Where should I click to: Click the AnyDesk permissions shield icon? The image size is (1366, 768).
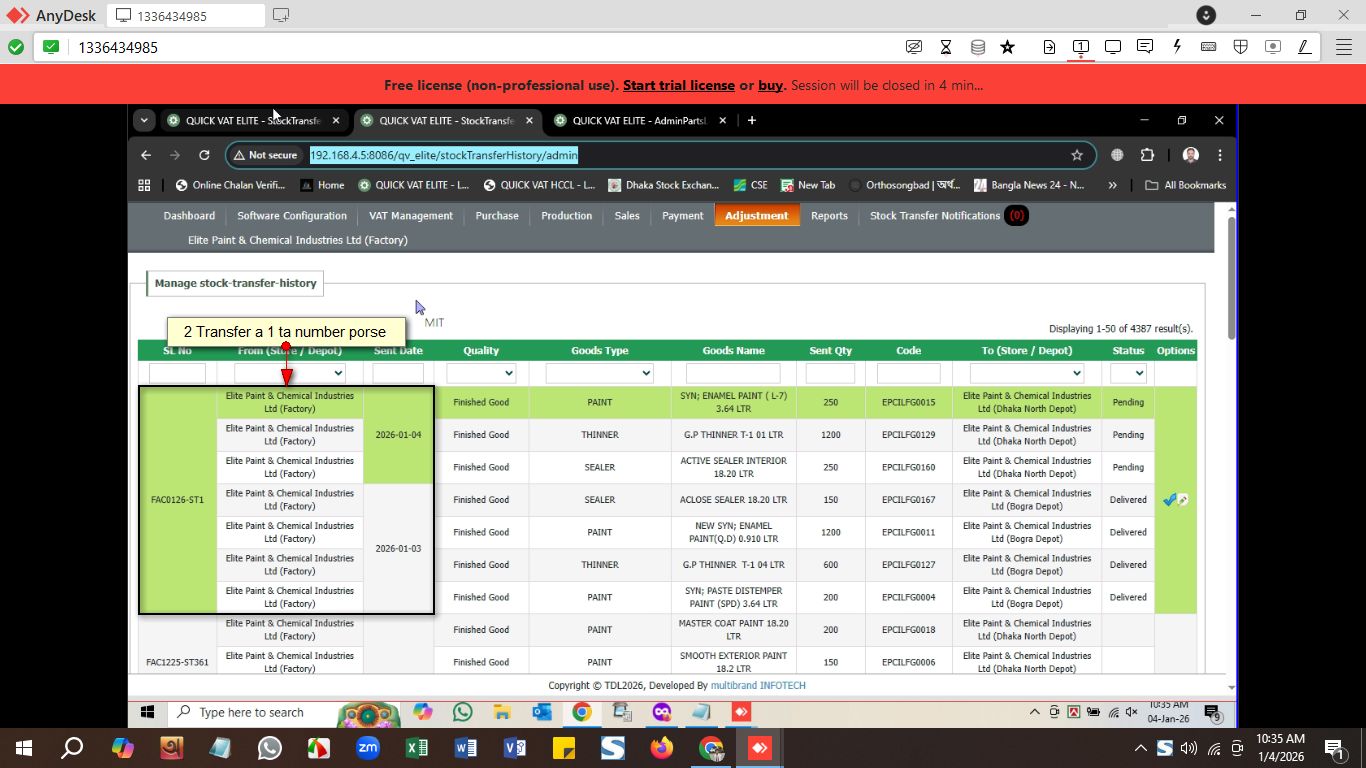click(1240, 47)
